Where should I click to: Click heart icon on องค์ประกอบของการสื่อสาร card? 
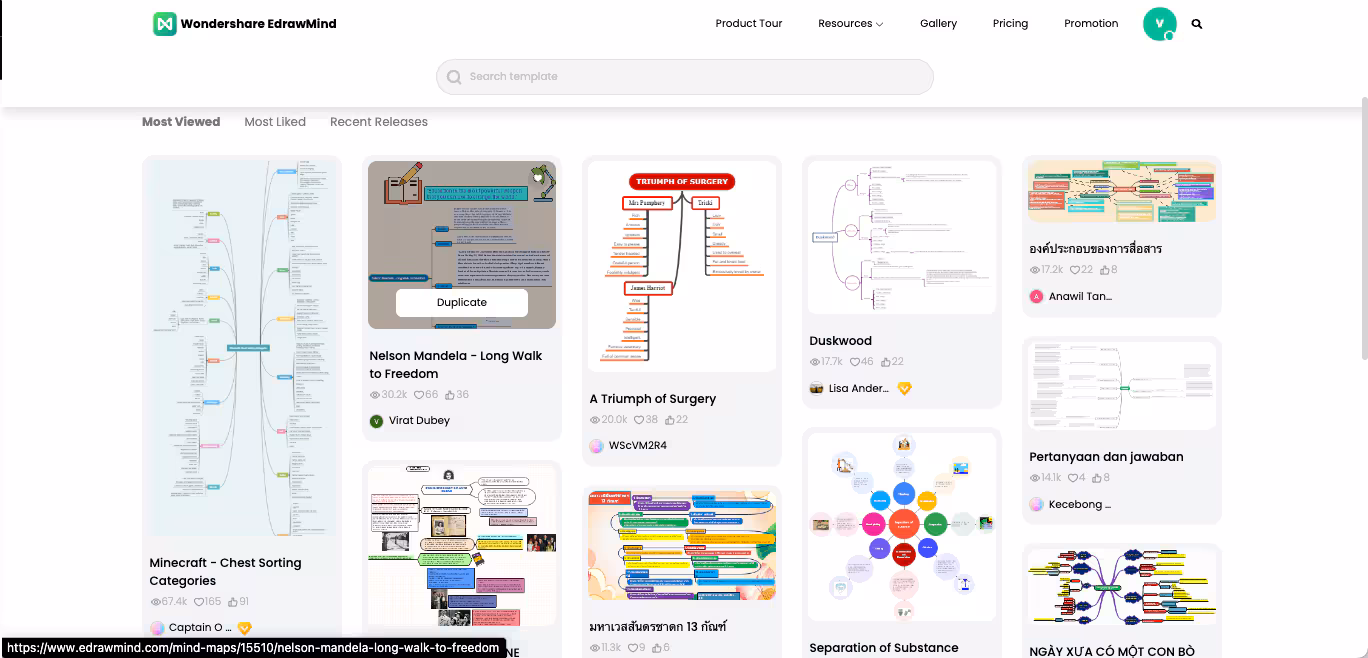[1074, 270]
